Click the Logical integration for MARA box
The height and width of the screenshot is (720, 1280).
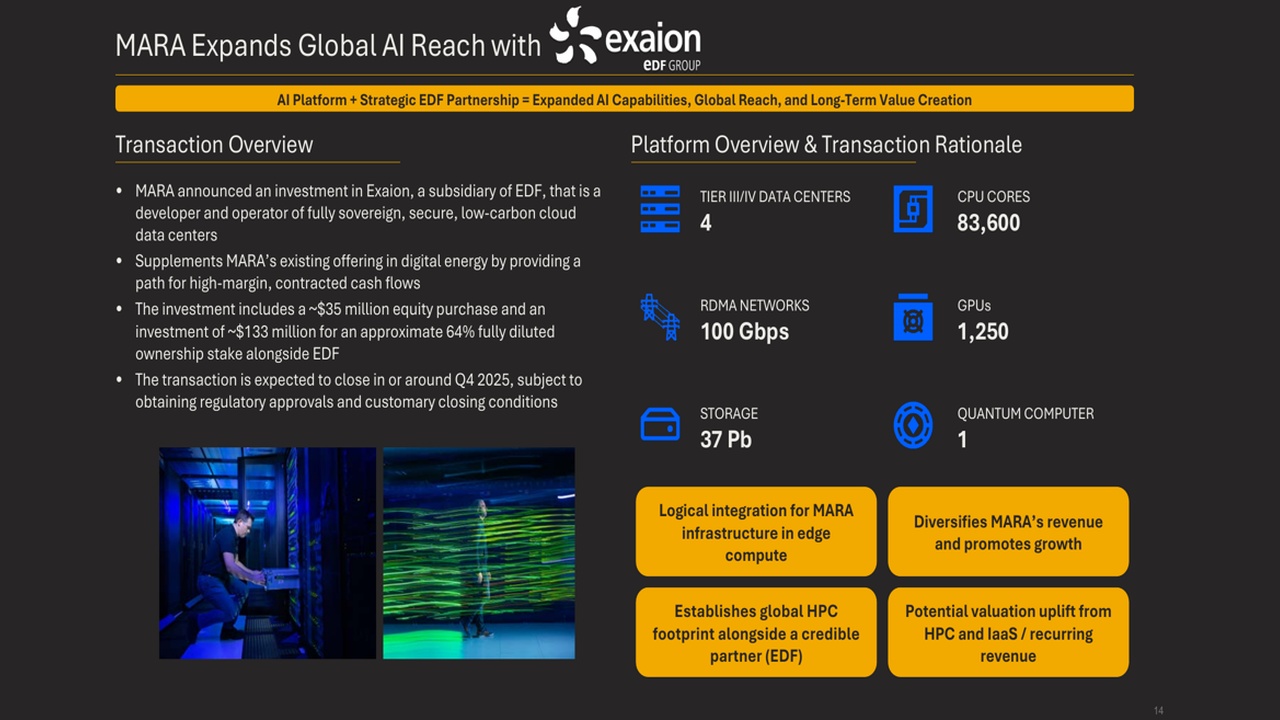pos(756,532)
